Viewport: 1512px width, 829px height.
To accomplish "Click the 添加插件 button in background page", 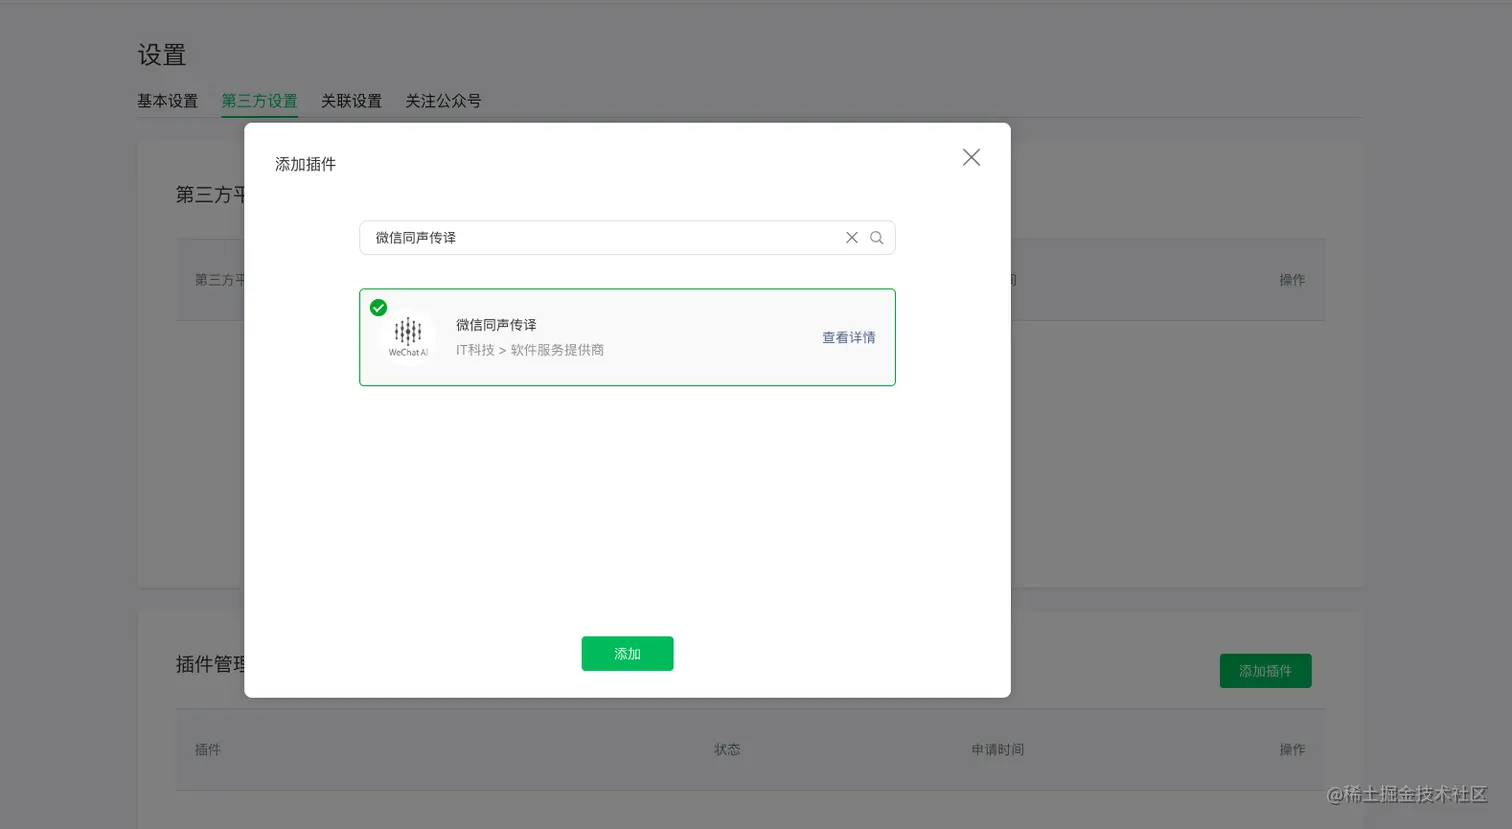I will pos(1265,671).
